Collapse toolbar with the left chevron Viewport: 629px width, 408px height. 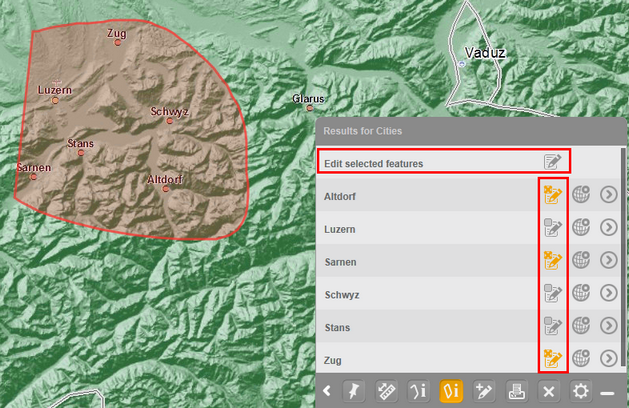point(327,391)
